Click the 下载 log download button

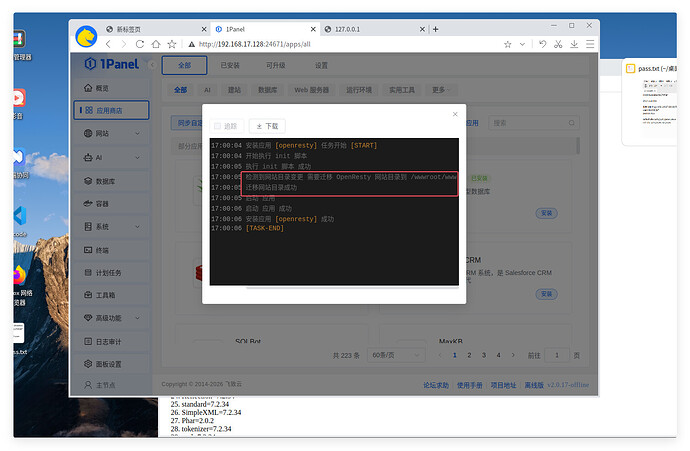pyautogui.click(x=266, y=126)
